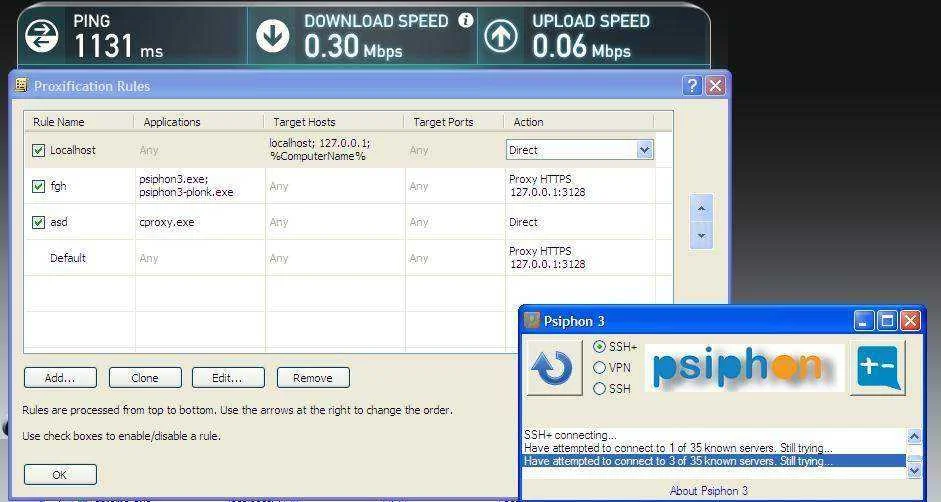Click the Psiphon 3 title bar icon
The width and height of the screenshot is (941, 502).
[531, 321]
